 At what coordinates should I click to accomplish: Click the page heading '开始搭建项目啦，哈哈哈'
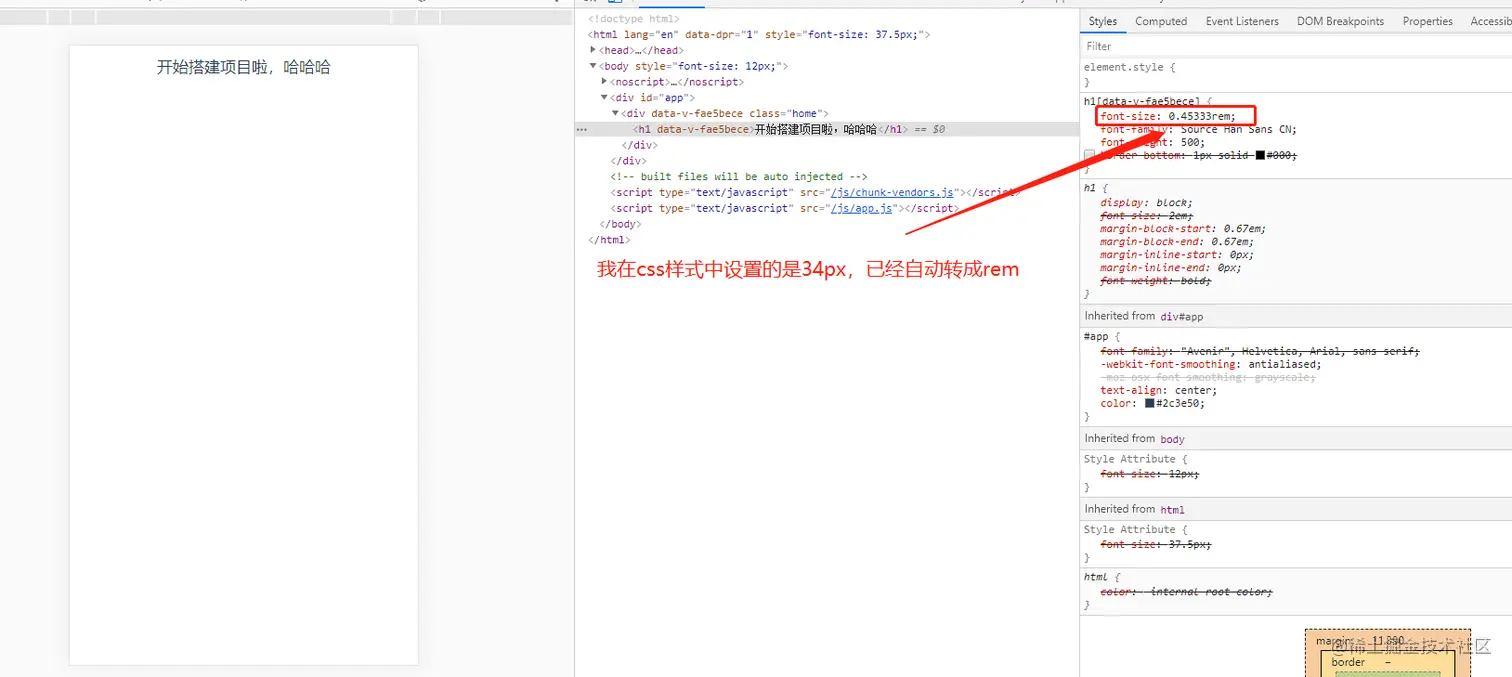pos(243,67)
